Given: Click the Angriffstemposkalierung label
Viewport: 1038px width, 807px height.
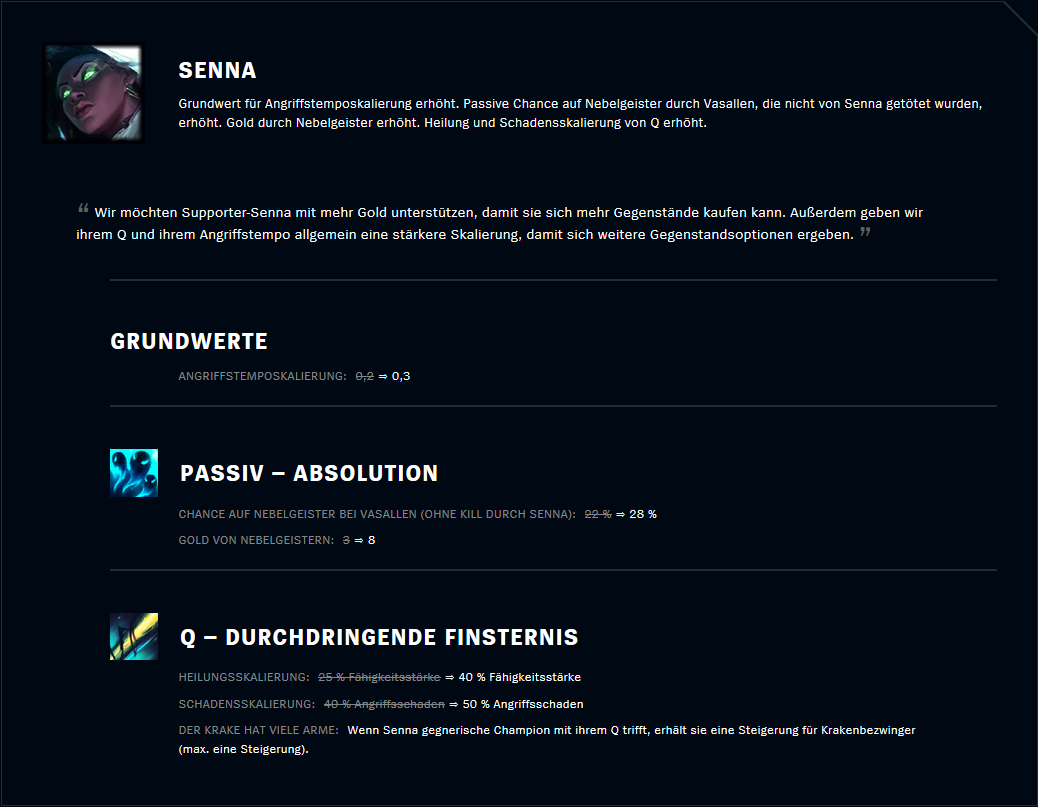Looking at the screenshot, I should click(262, 376).
